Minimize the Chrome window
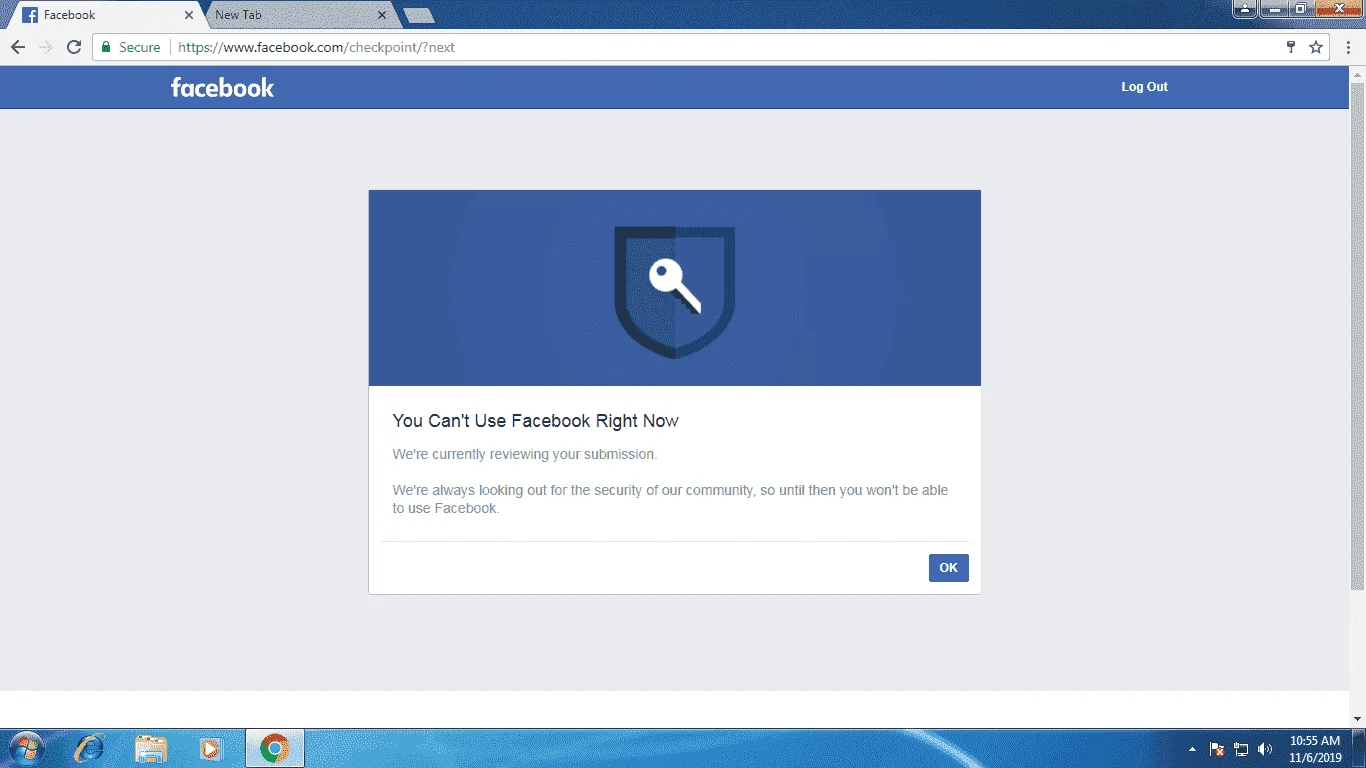The width and height of the screenshot is (1366, 768). coord(1273,9)
